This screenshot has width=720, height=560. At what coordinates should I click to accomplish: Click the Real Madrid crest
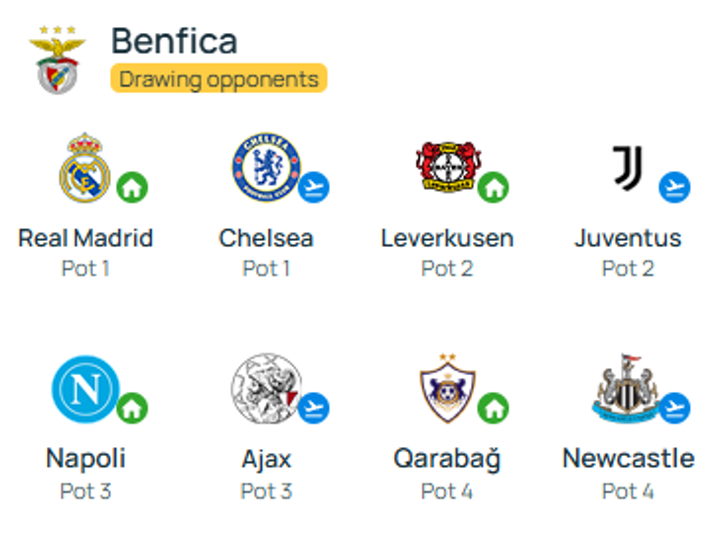click(x=85, y=165)
